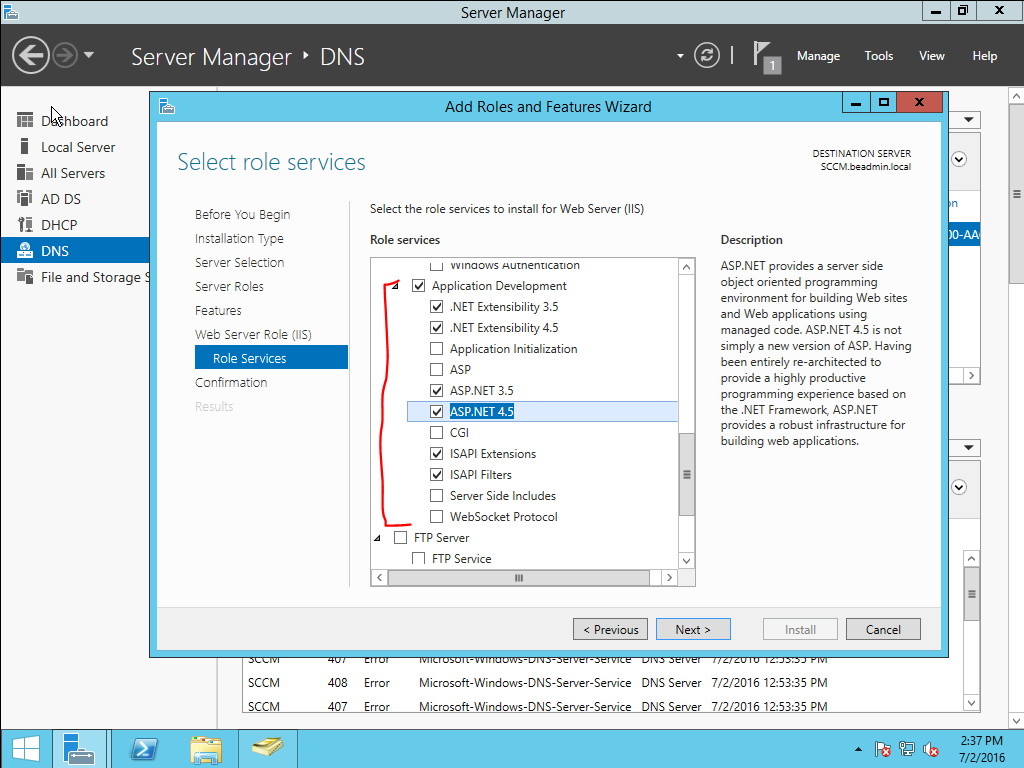Uncheck .NET Extensibility 4.5
1024x768 pixels.
coord(436,327)
